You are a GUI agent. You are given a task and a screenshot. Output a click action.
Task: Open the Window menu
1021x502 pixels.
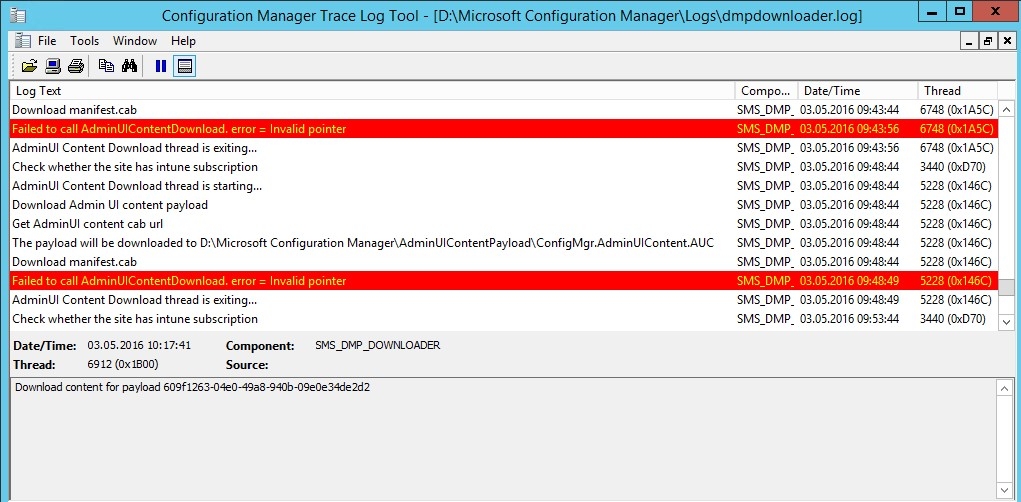(x=135, y=41)
